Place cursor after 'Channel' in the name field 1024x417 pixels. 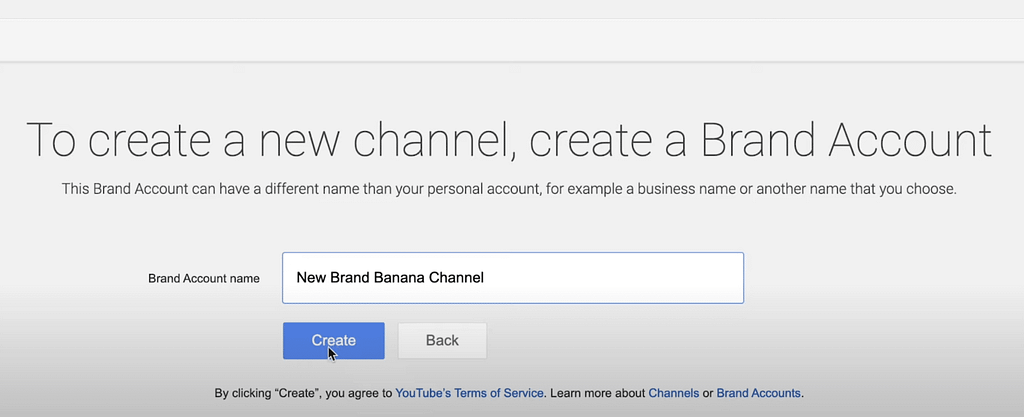click(485, 278)
